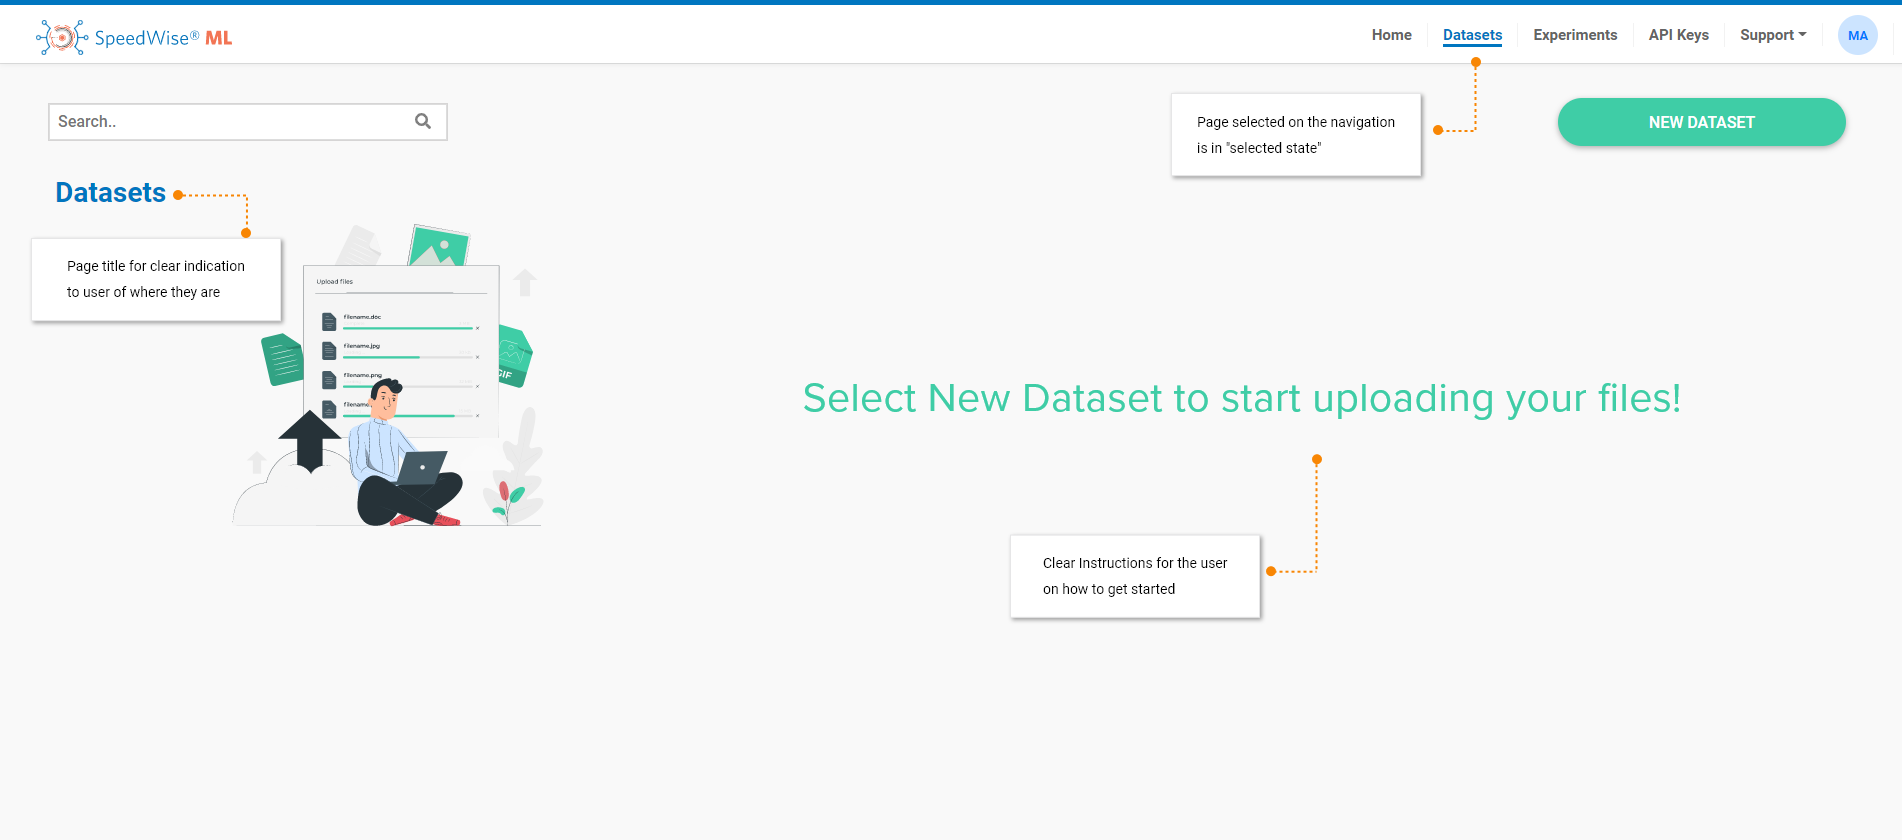This screenshot has width=1902, height=840.
Task: Click the green document icon in the illustration
Action: point(283,360)
